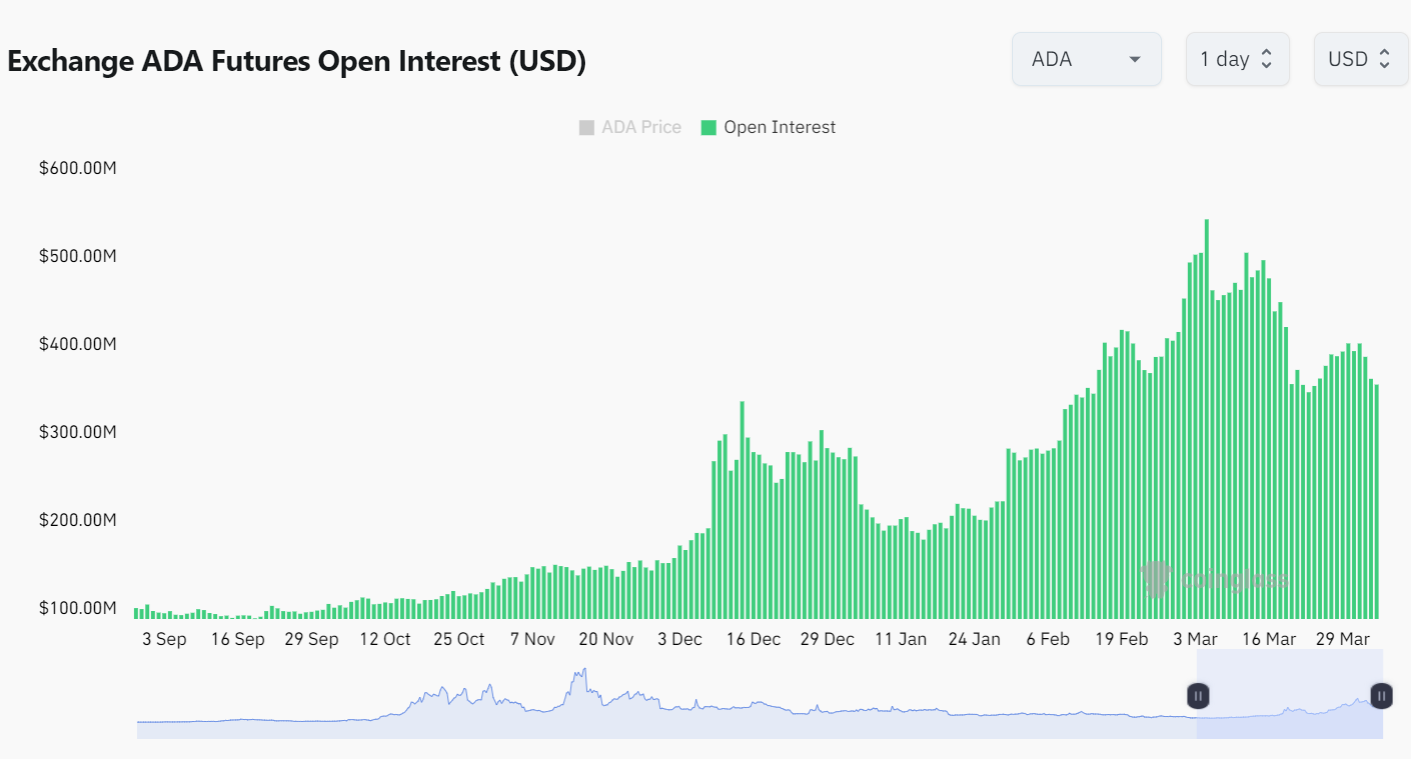Click the 29 Mar x-axis label
The height and width of the screenshot is (759, 1411).
point(1343,639)
